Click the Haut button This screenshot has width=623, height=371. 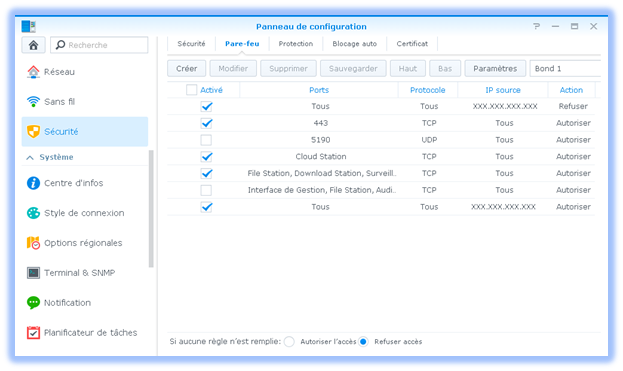pos(408,68)
